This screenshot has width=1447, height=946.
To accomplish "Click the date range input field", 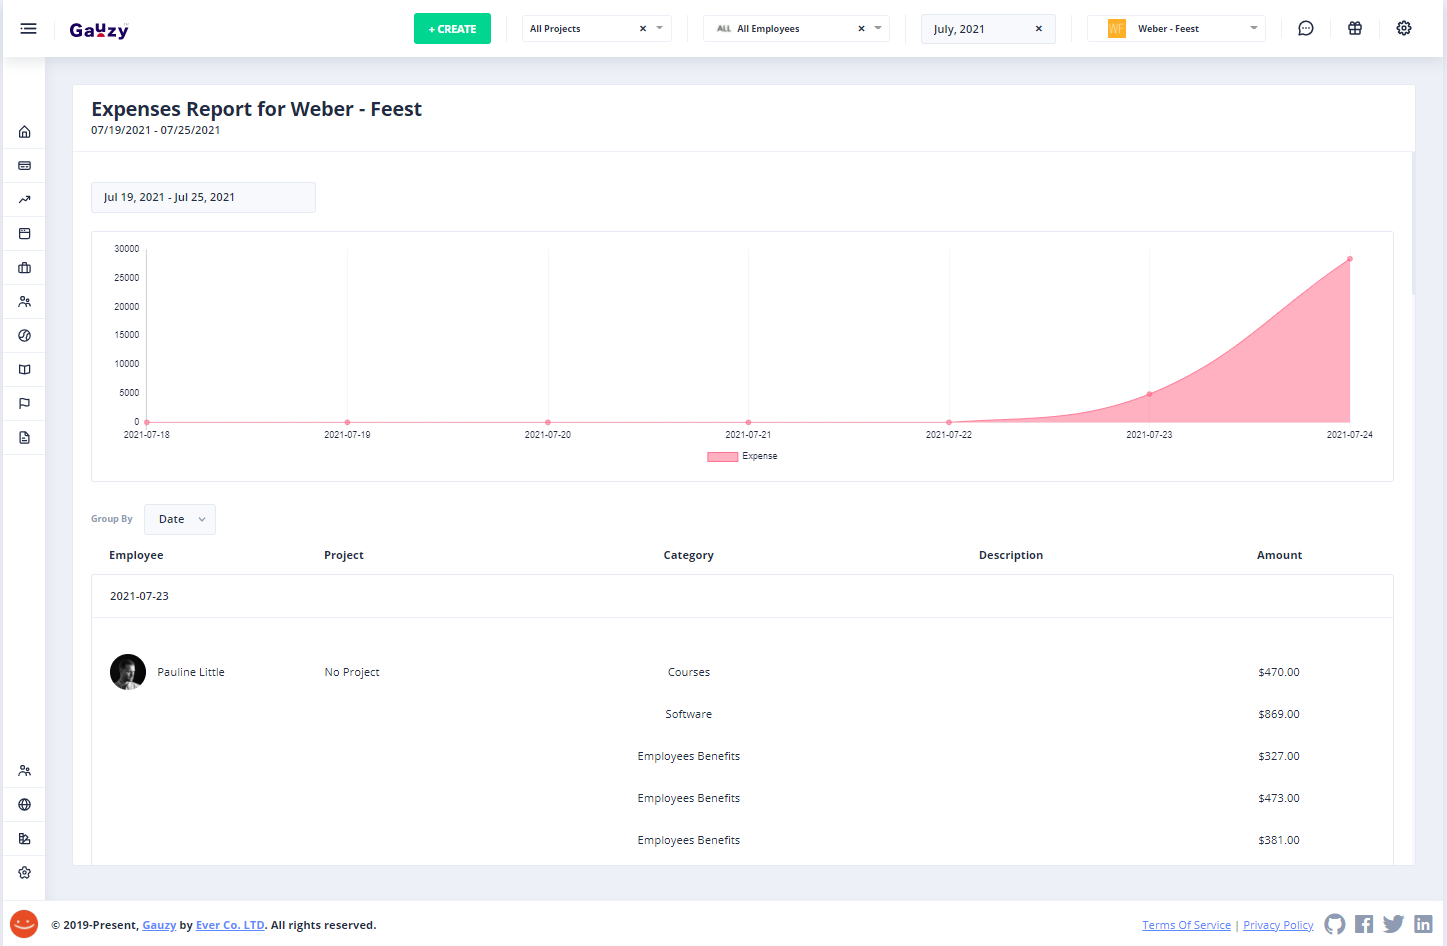I will point(203,197).
